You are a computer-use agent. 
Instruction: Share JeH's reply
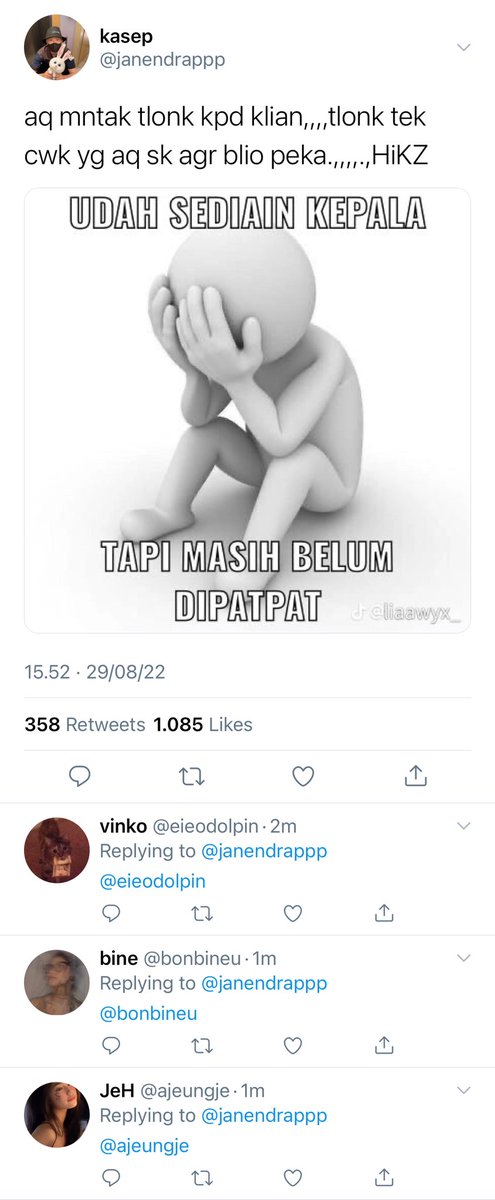tap(383, 1178)
